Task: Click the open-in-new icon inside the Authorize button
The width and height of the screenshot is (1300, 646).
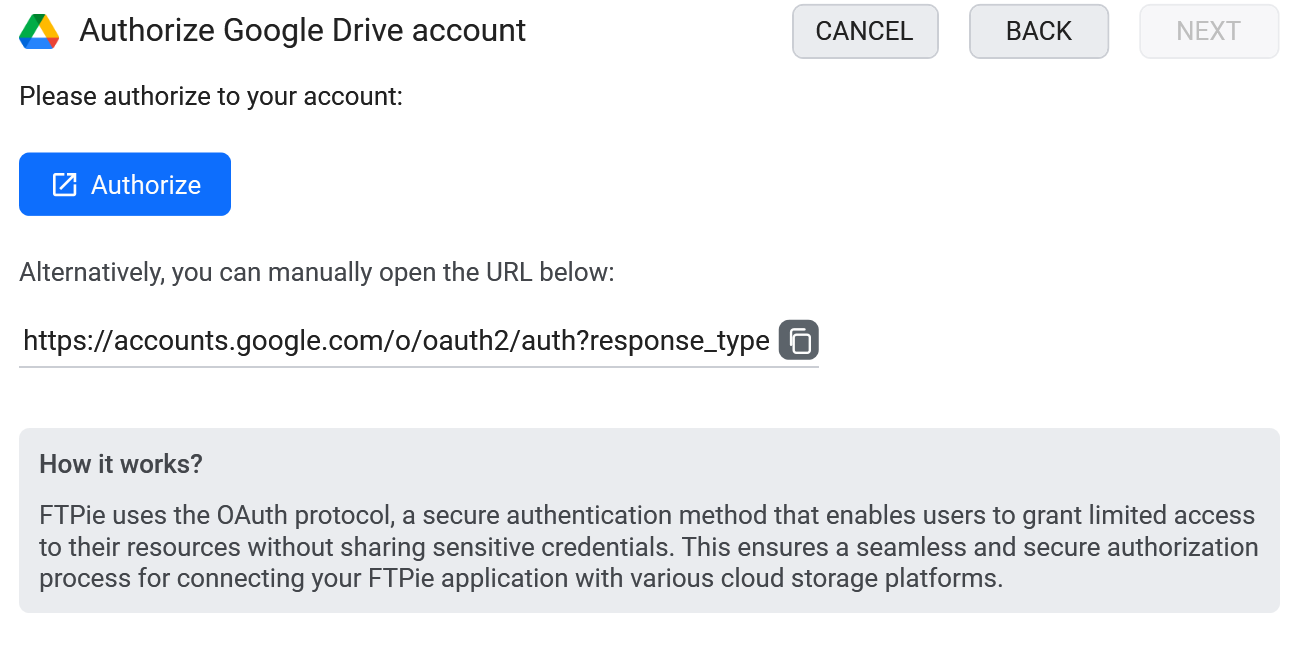Action: coord(64,184)
